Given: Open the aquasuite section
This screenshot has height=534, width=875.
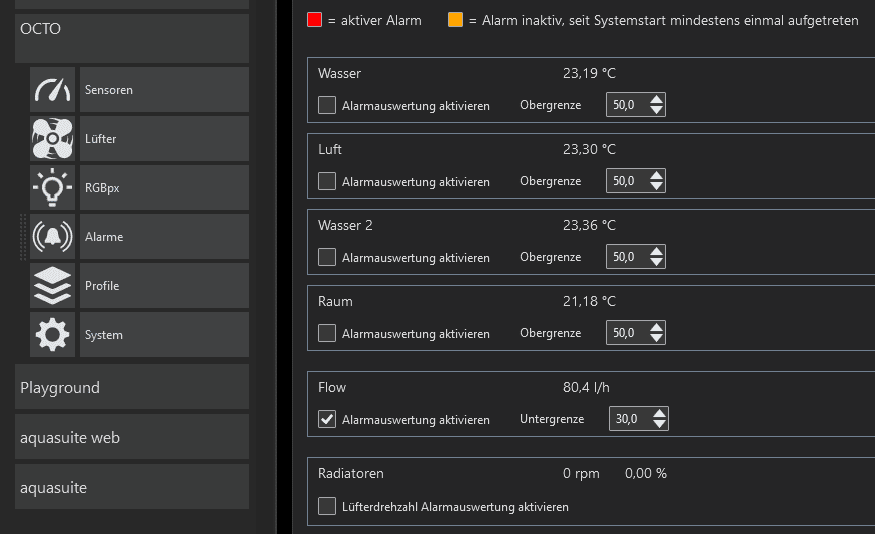Looking at the screenshot, I should click(131, 487).
